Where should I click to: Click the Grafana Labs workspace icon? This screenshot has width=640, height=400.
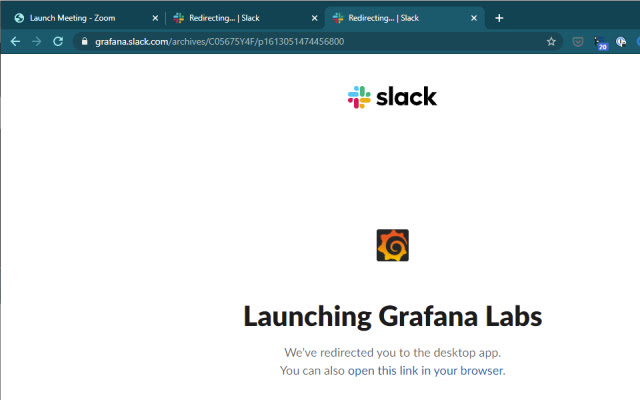tap(392, 245)
